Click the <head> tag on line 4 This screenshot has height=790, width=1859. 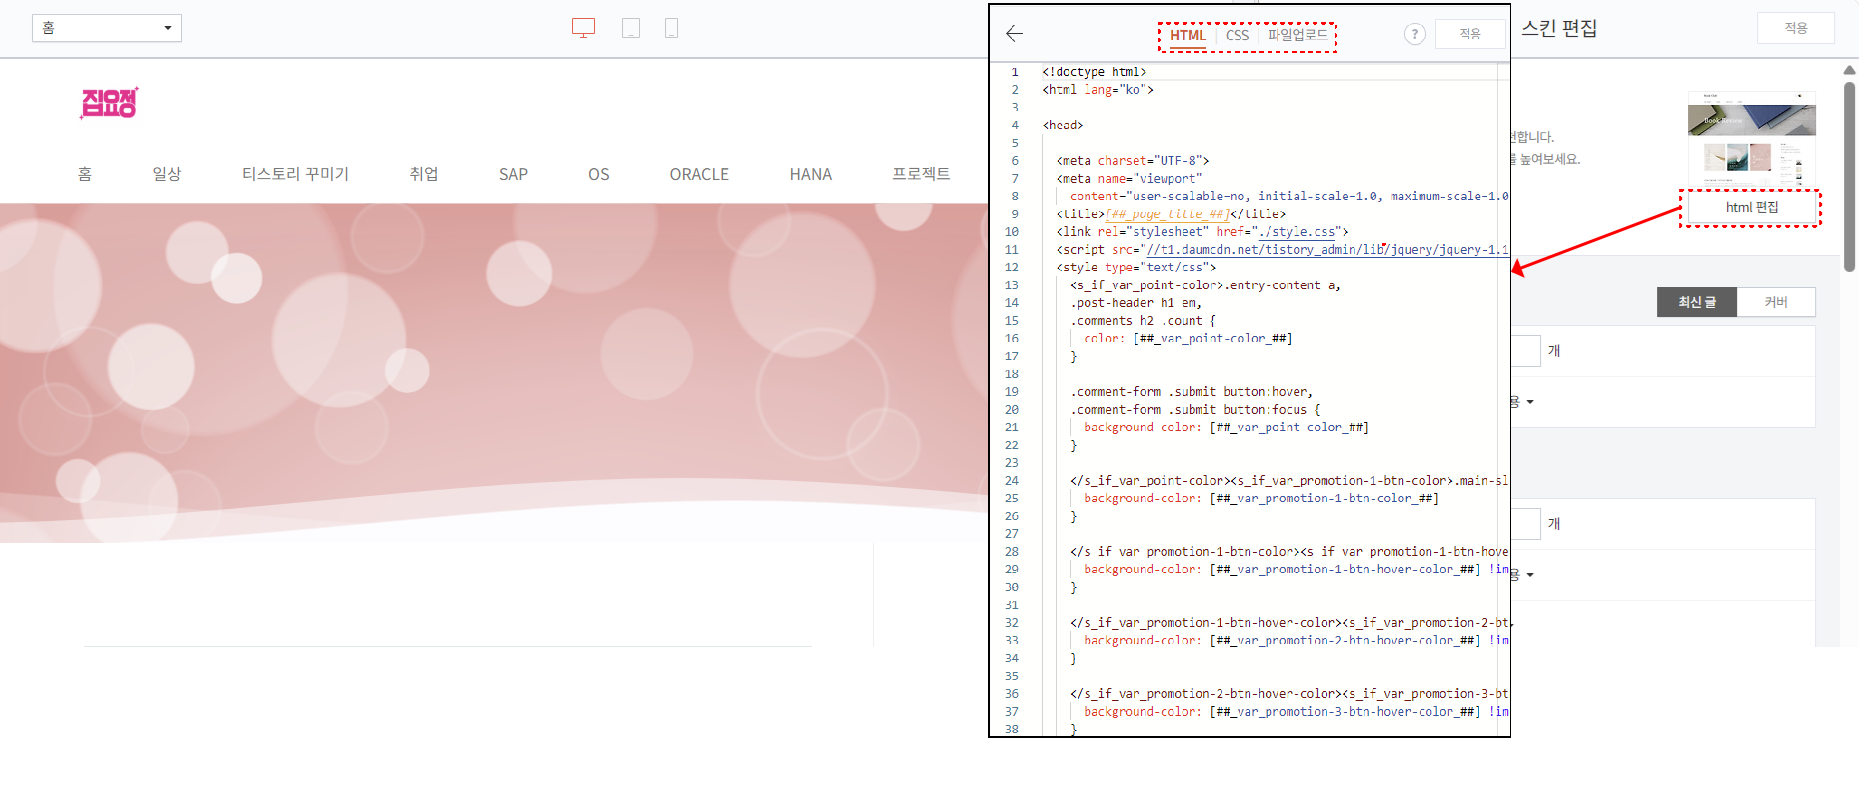click(x=1062, y=125)
